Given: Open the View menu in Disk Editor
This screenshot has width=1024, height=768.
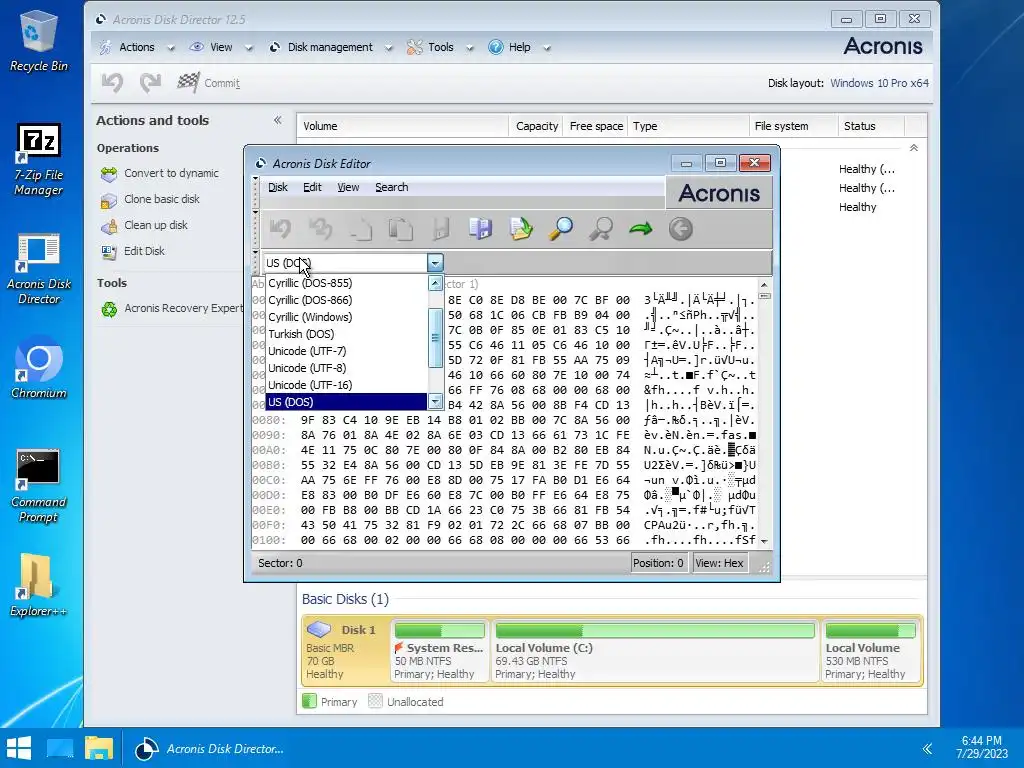Looking at the screenshot, I should click(x=348, y=187).
